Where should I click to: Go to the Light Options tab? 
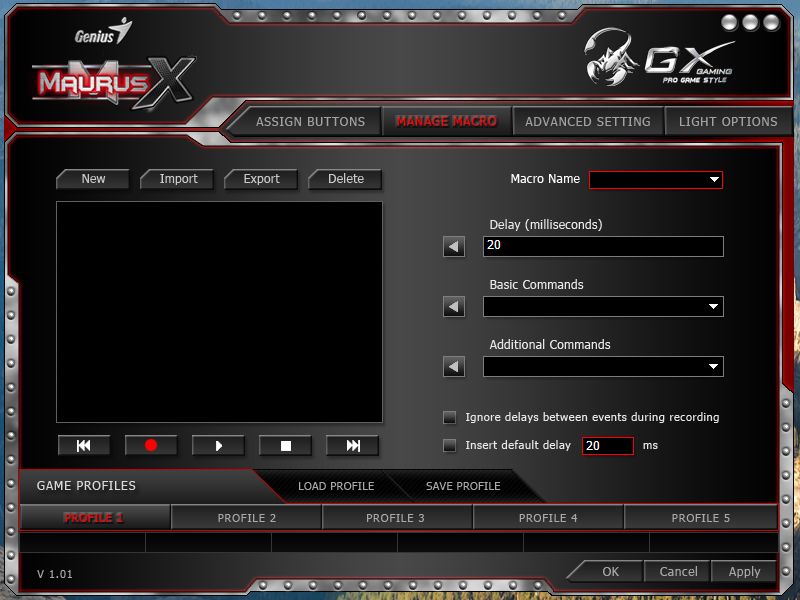pyautogui.click(x=728, y=121)
